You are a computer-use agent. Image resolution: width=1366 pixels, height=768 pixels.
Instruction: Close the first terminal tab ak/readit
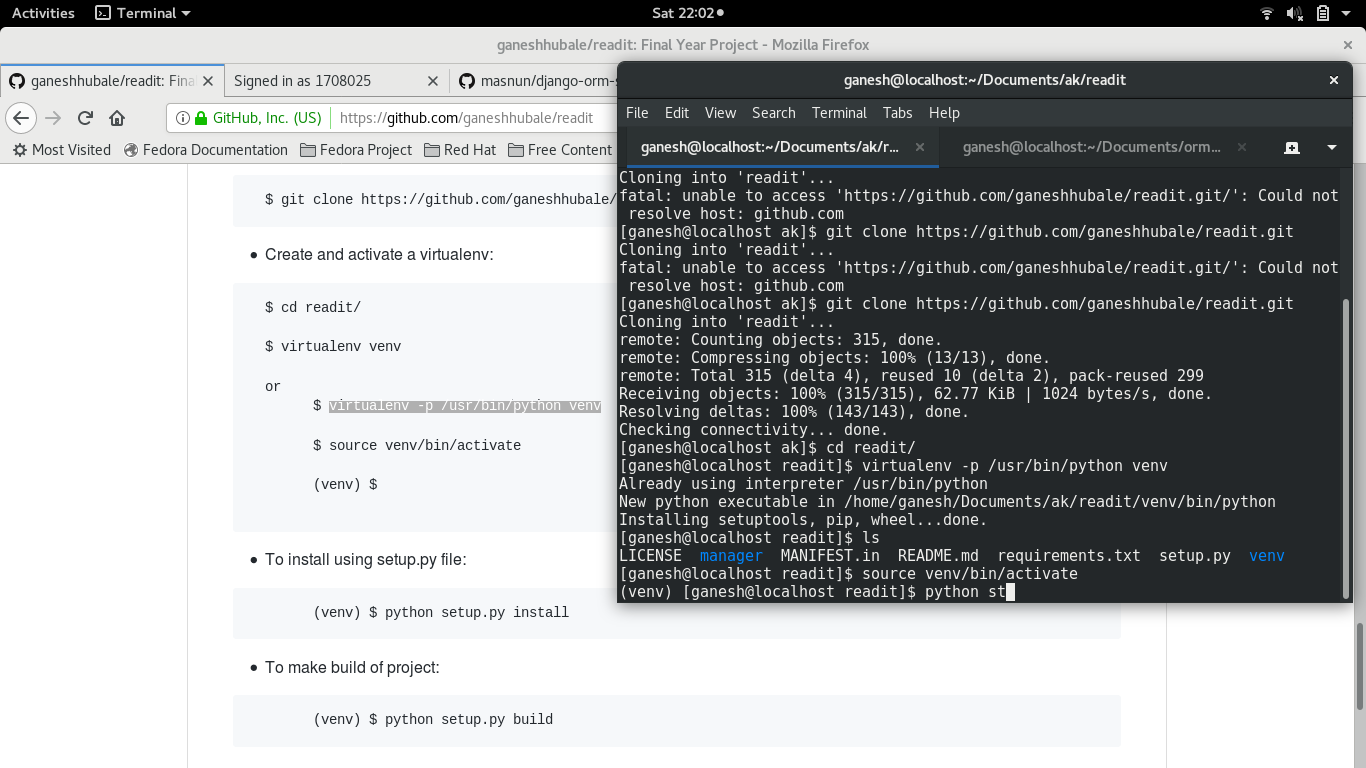click(x=920, y=147)
